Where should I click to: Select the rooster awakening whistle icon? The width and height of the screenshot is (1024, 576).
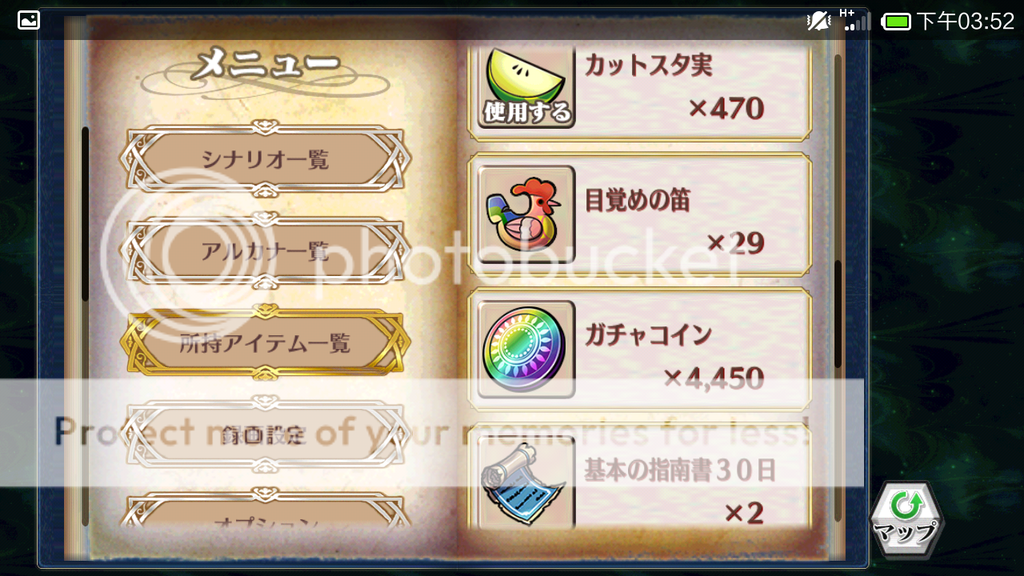click(526, 214)
